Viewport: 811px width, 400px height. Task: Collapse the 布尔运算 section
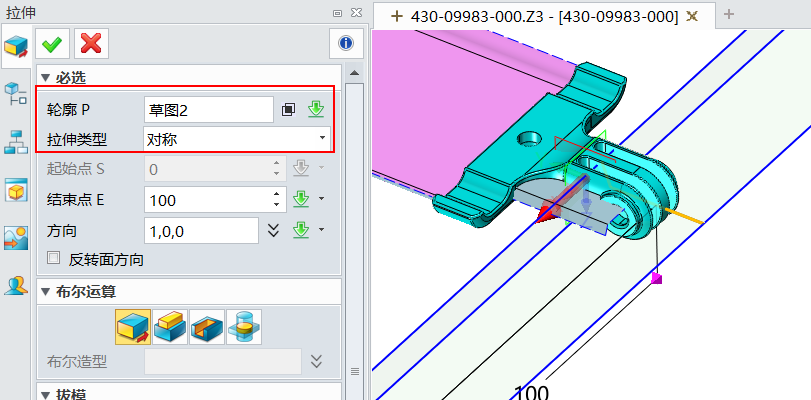tap(45, 291)
